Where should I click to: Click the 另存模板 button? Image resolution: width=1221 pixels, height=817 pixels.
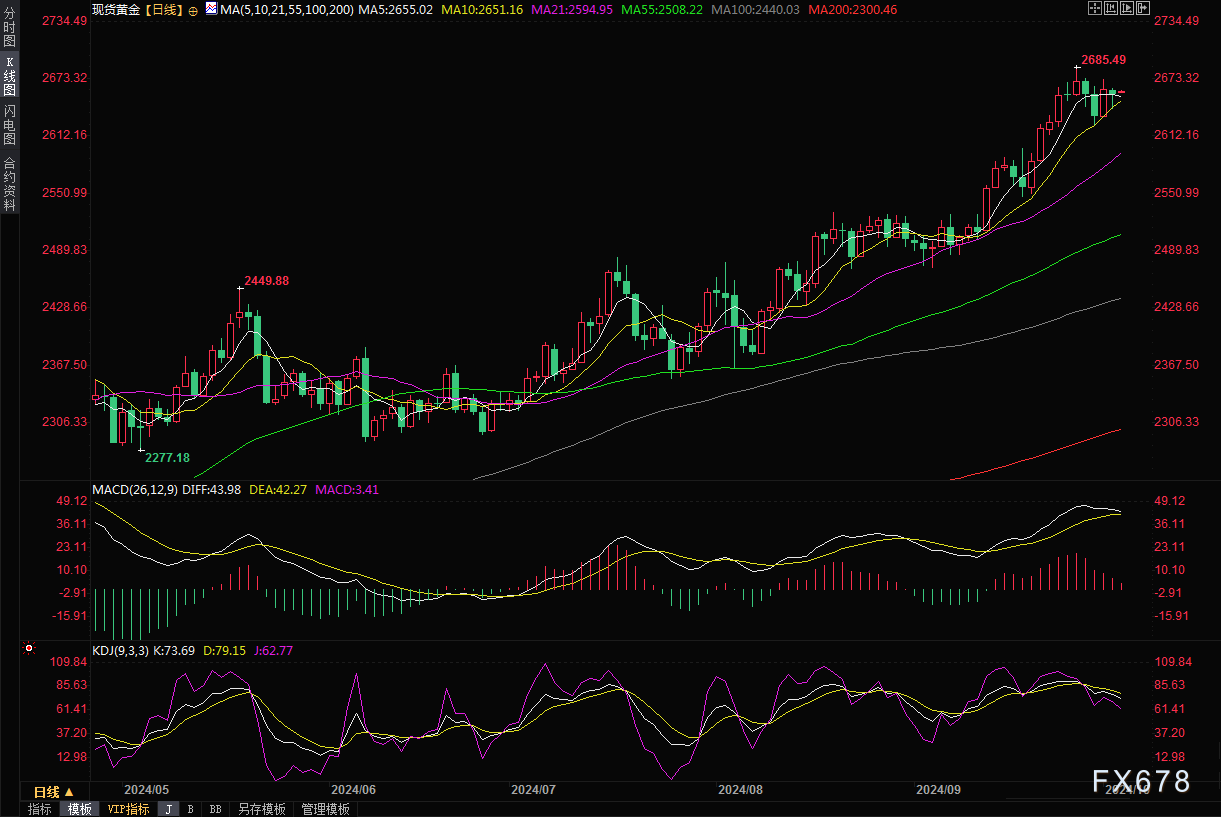pos(261,809)
